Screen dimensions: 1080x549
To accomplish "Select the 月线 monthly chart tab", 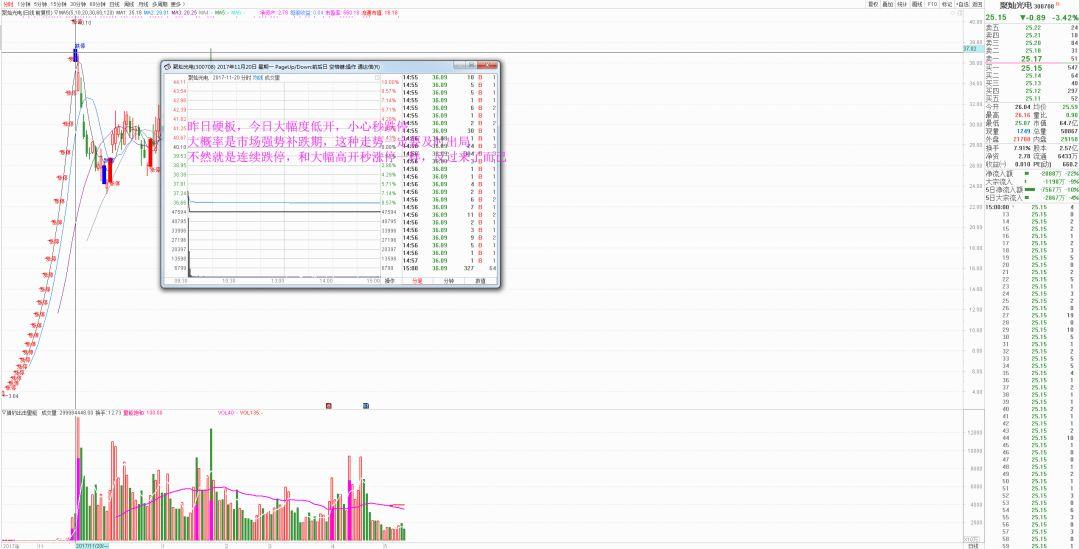I will [143, 4].
